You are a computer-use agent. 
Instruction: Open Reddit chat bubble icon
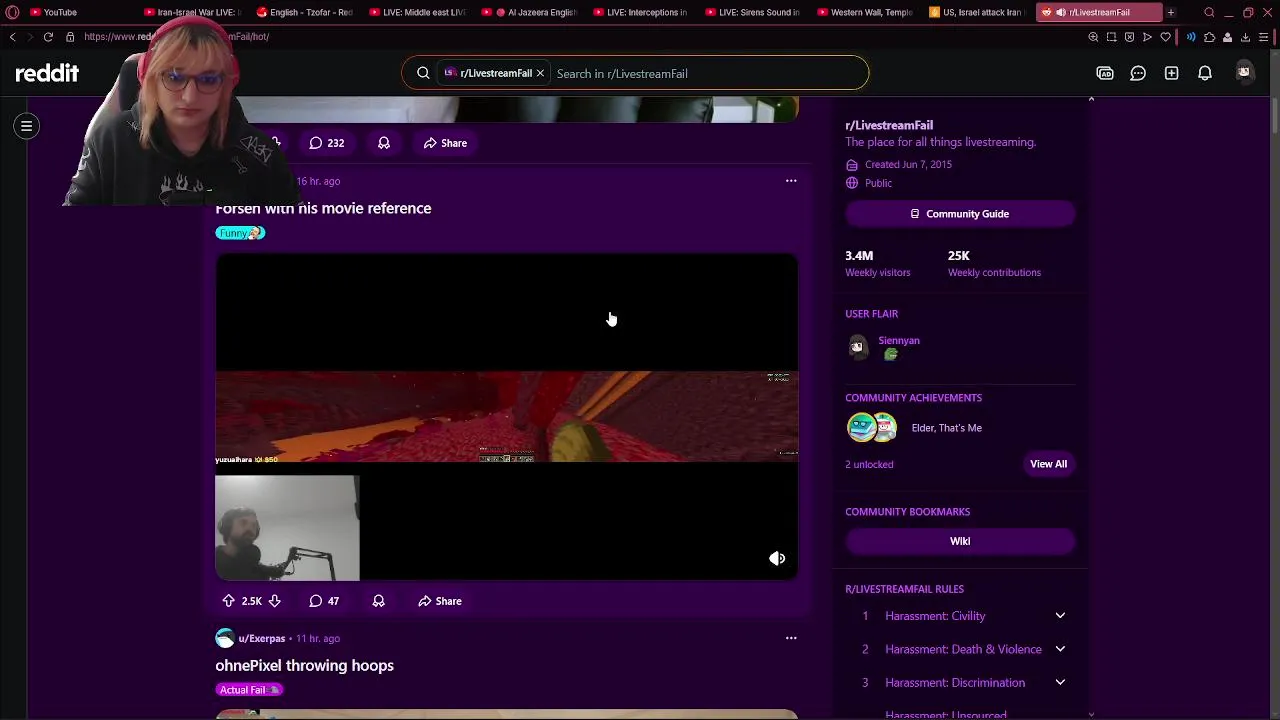[1138, 73]
